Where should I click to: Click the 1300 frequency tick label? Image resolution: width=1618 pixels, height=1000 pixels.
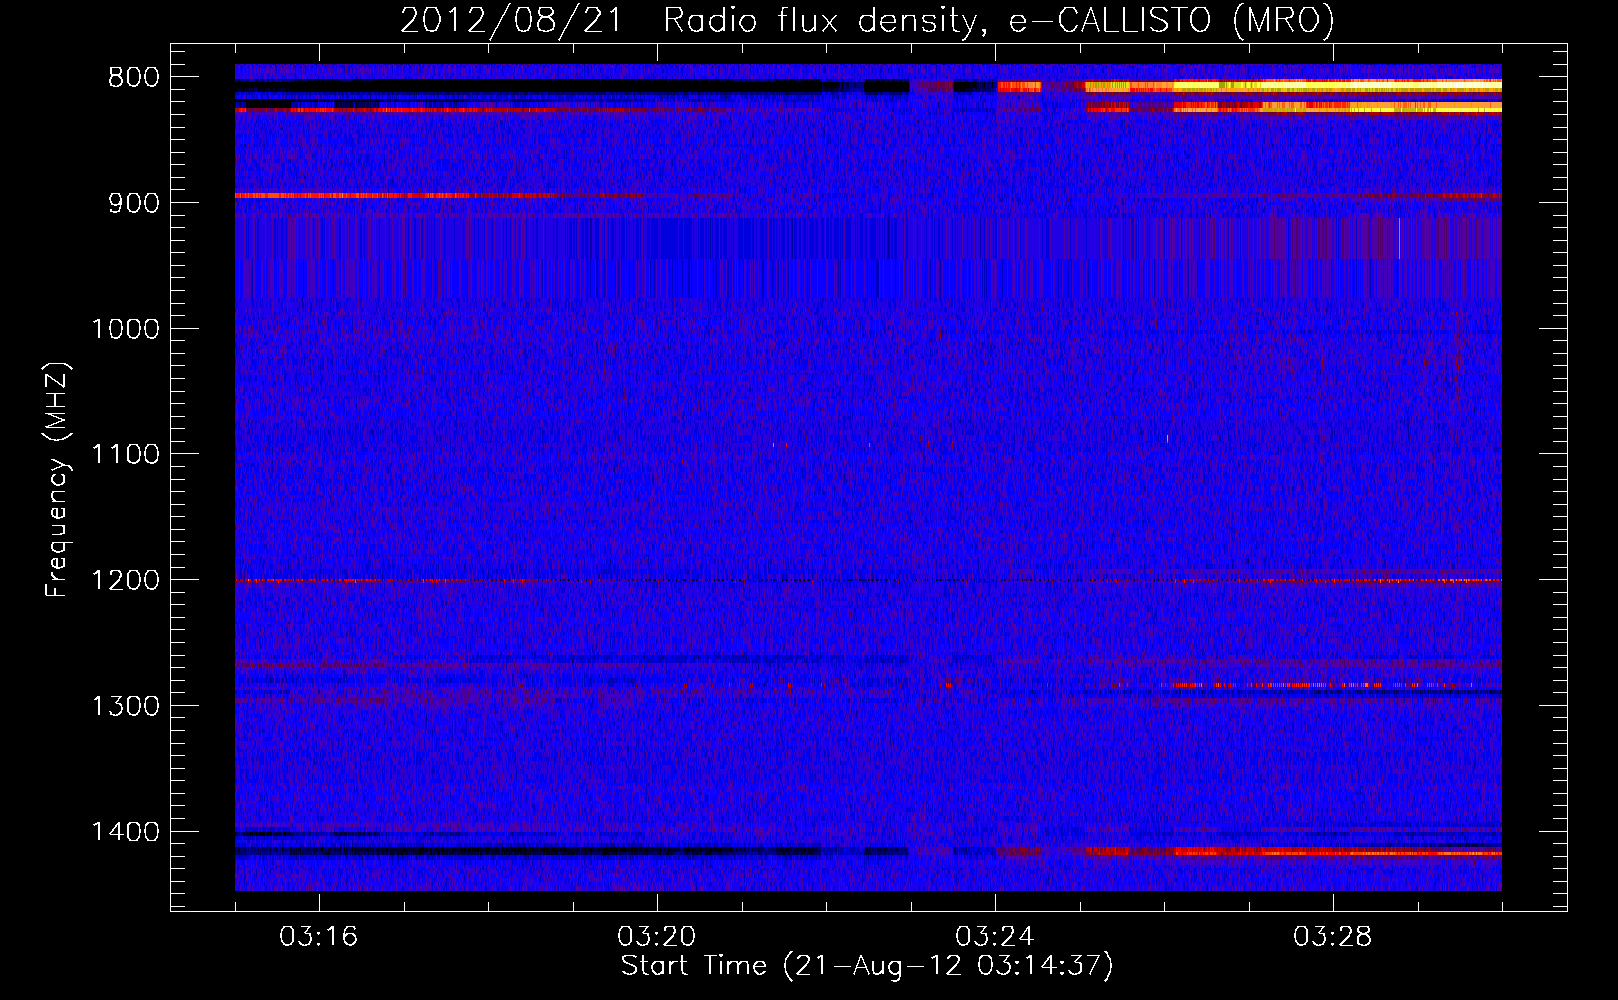(x=125, y=707)
